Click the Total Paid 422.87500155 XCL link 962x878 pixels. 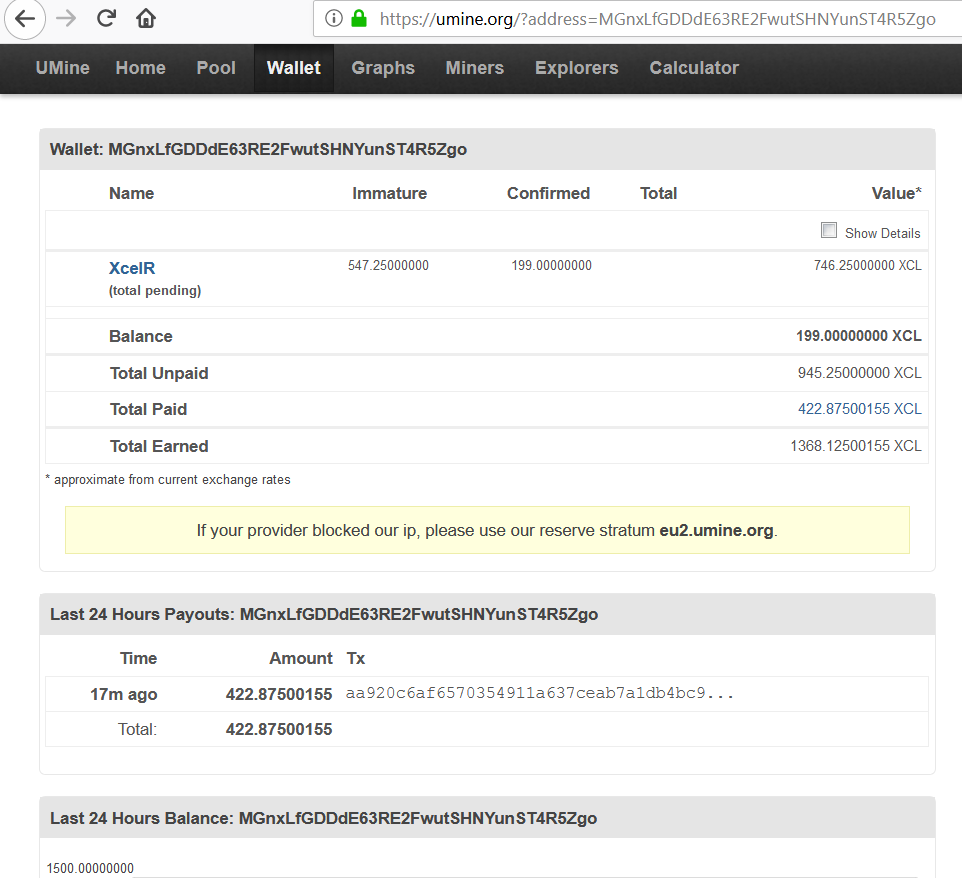(x=860, y=409)
